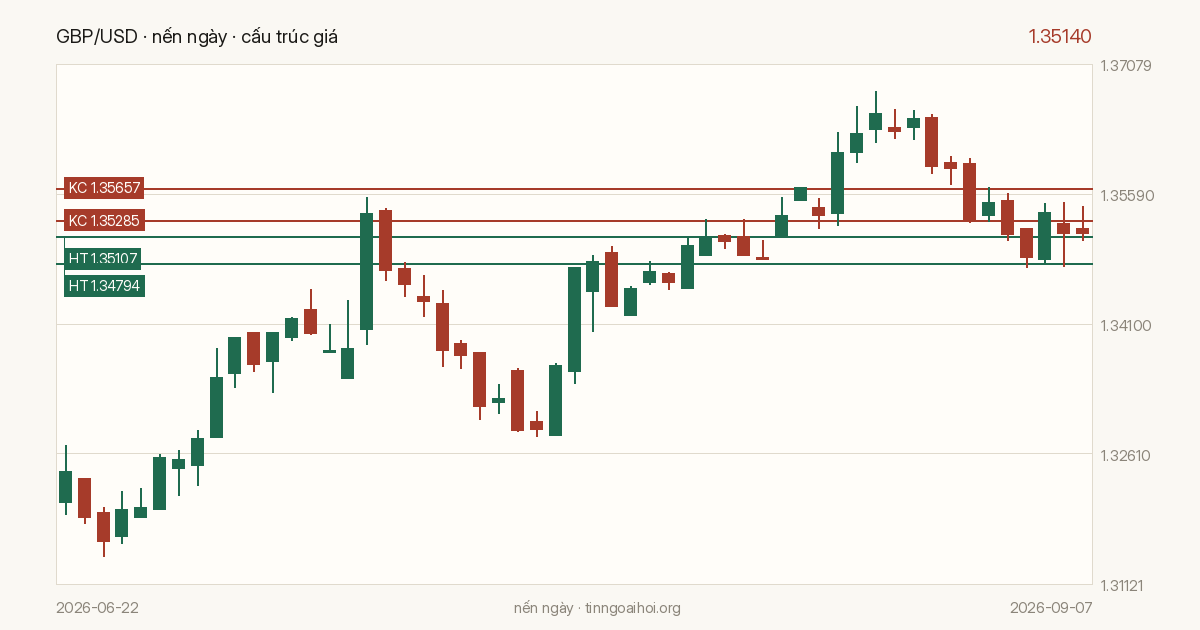Click the HT 1.34794 support label
This screenshot has width=1200, height=630.
(x=104, y=286)
